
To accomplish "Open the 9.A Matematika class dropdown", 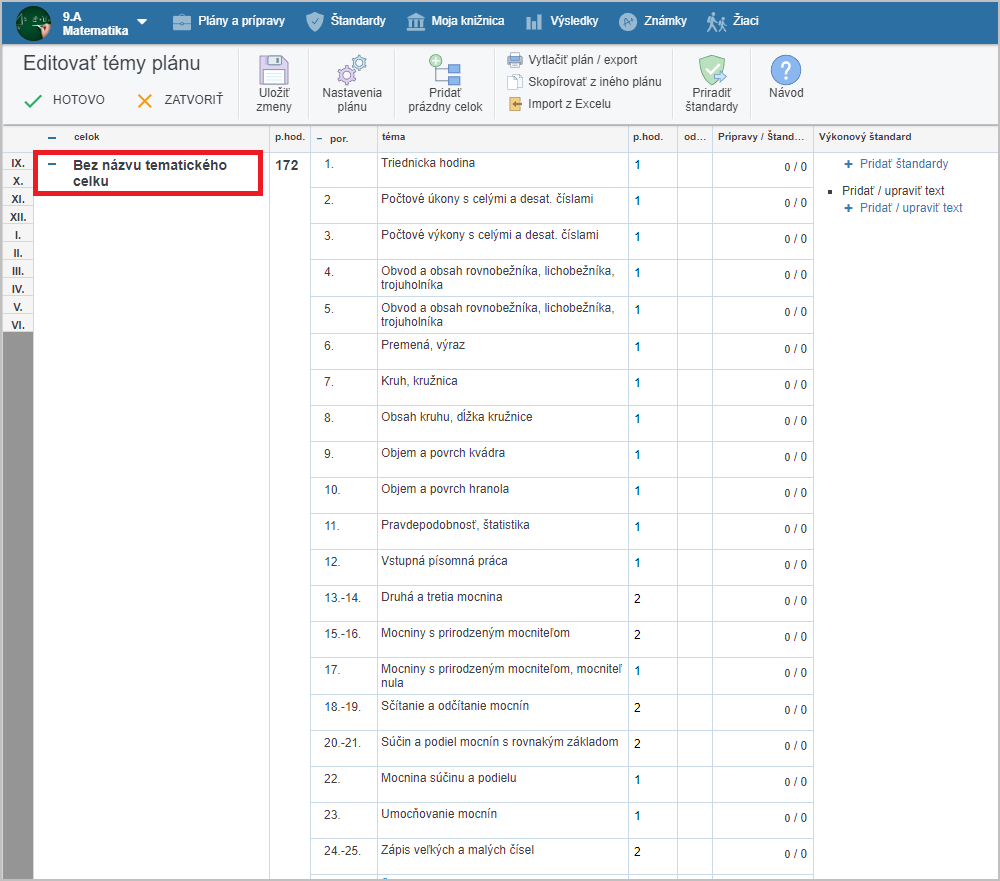I will (142, 22).
